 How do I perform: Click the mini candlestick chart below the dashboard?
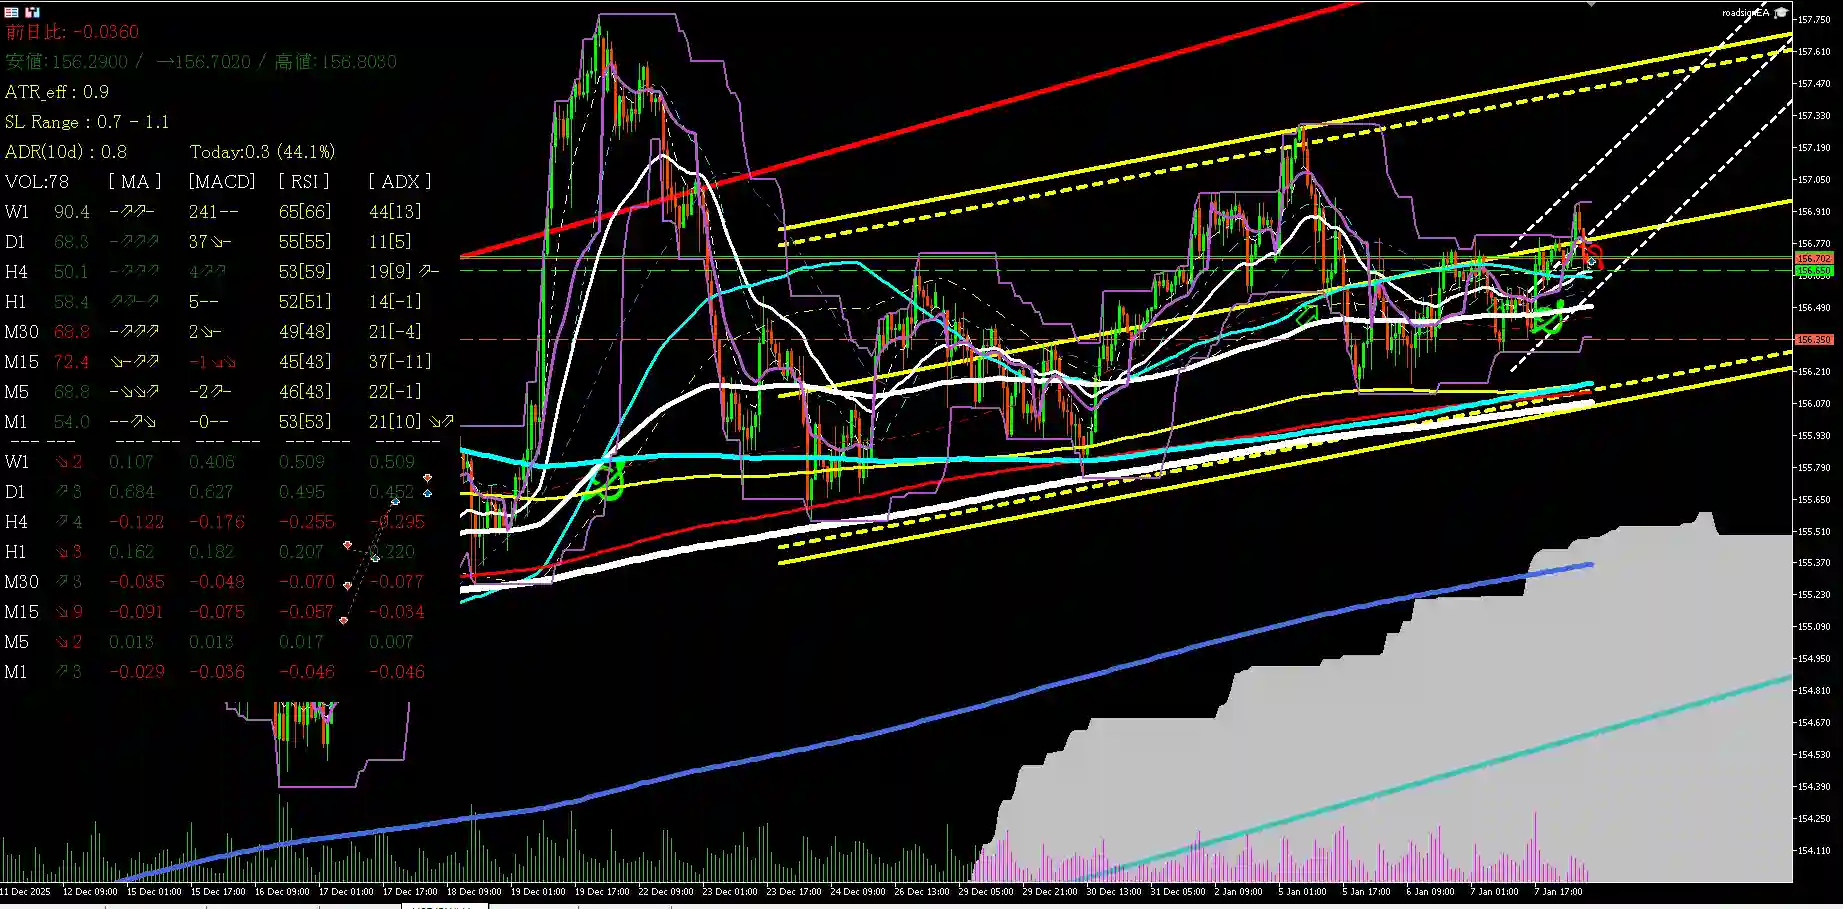pos(305,735)
